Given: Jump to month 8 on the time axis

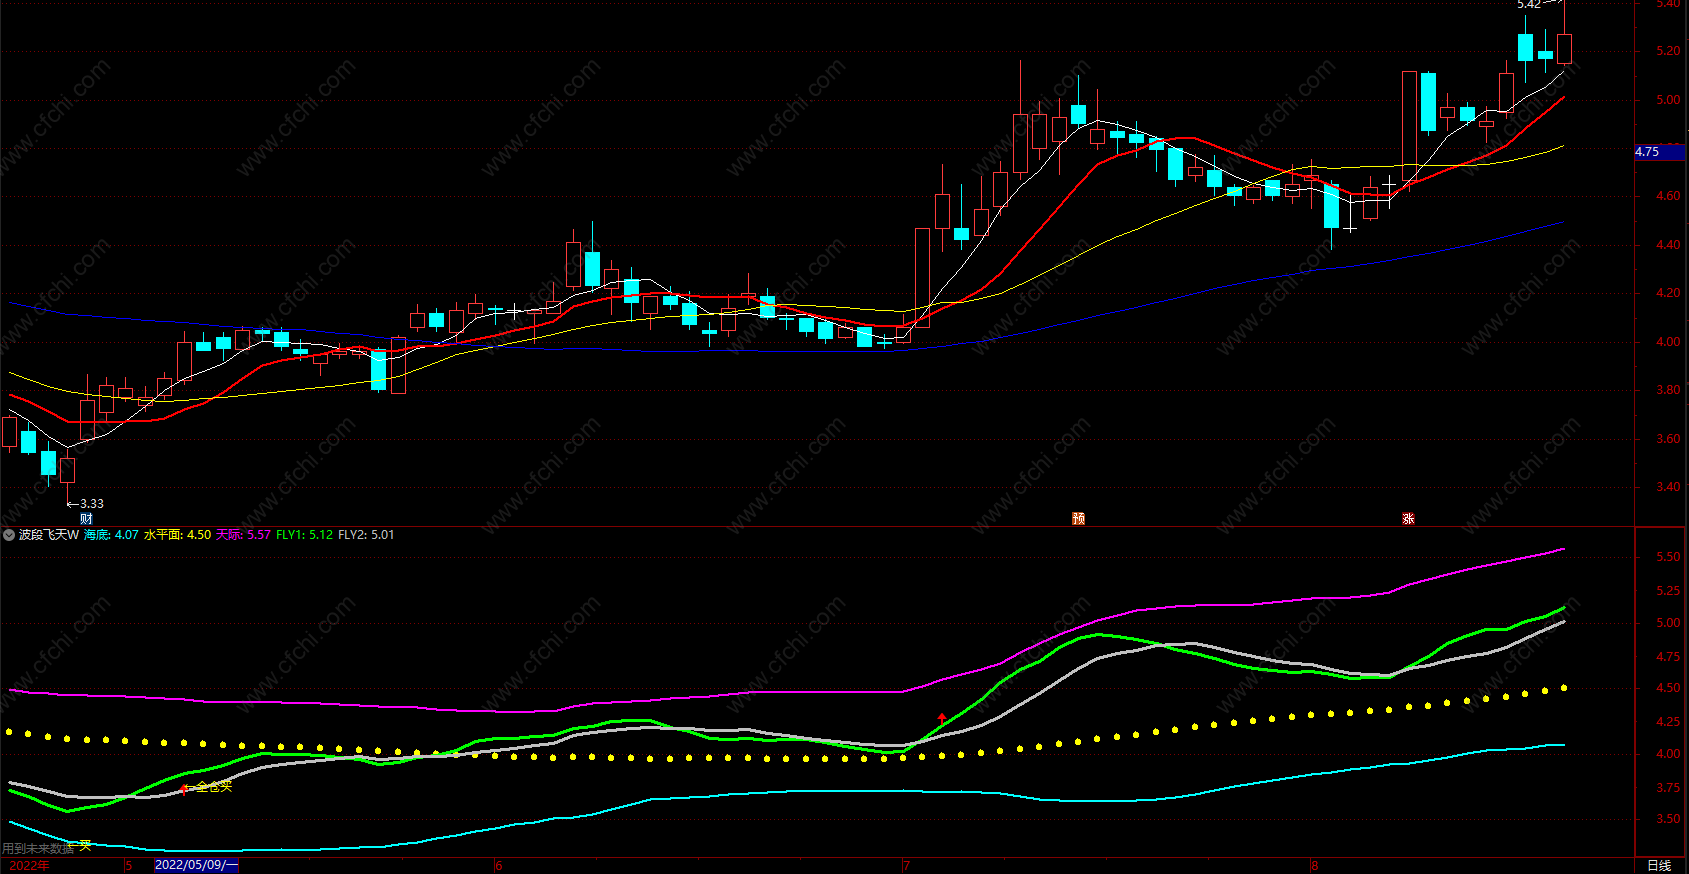Looking at the screenshot, I should pos(1314,866).
